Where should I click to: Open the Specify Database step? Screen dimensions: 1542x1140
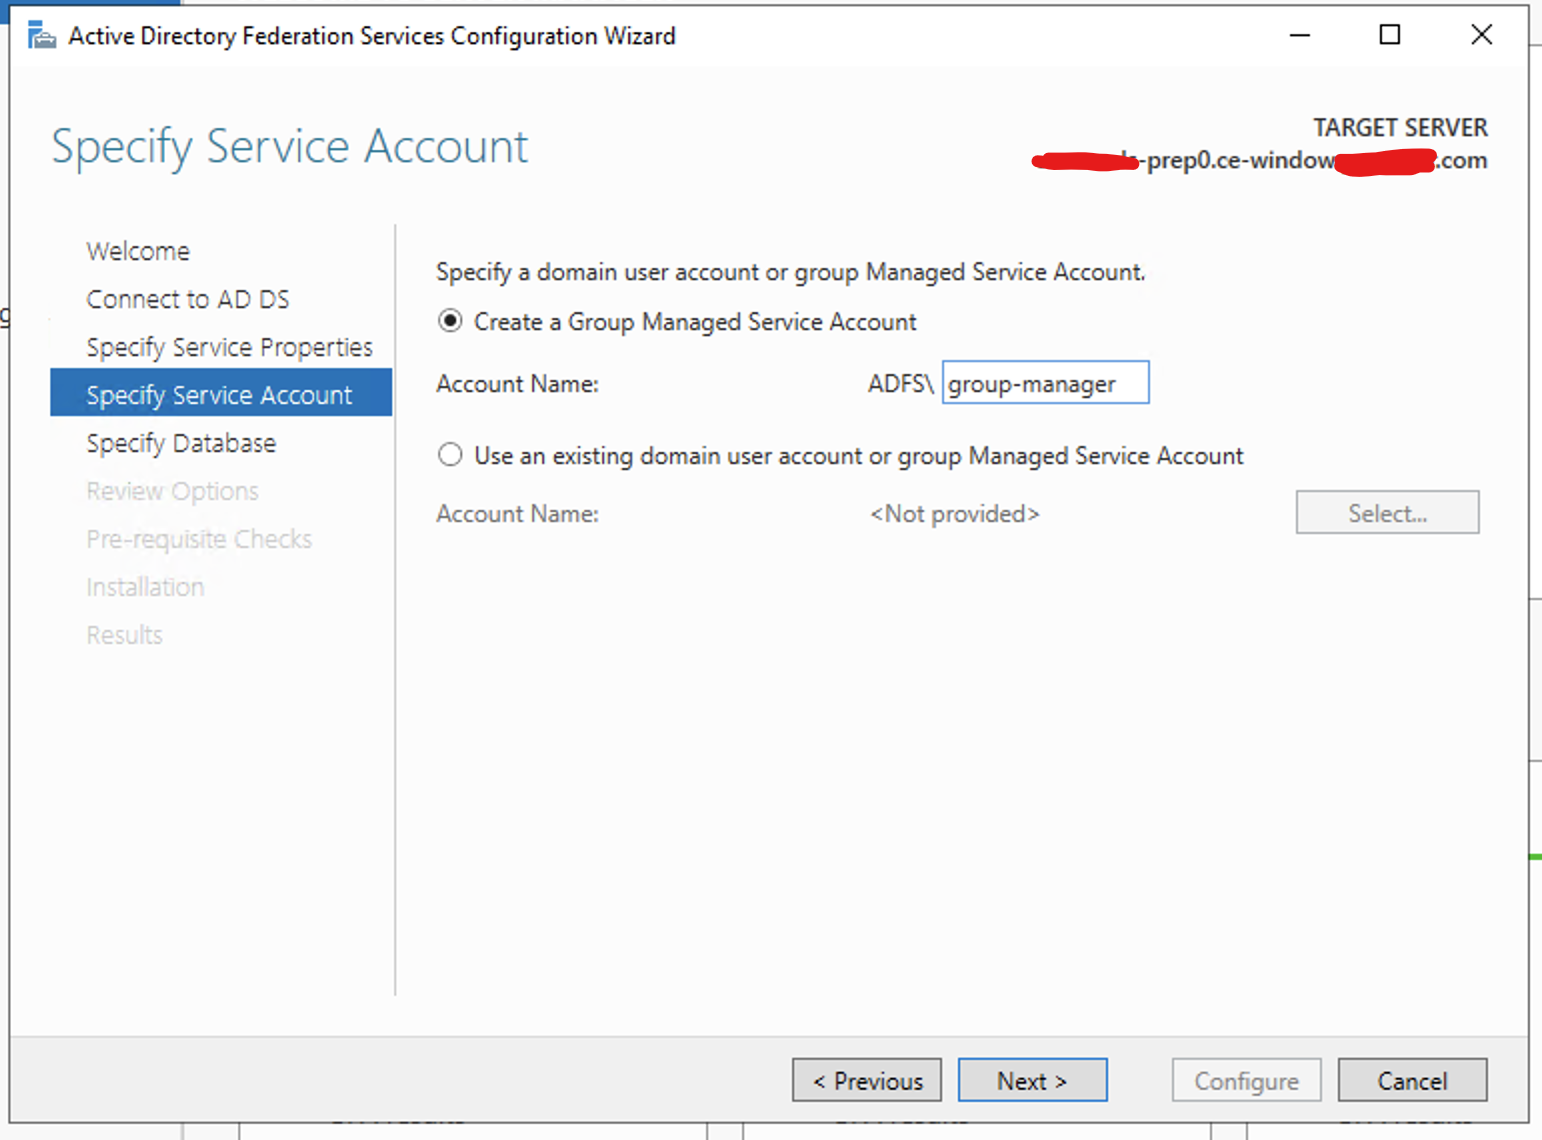click(x=181, y=443)
